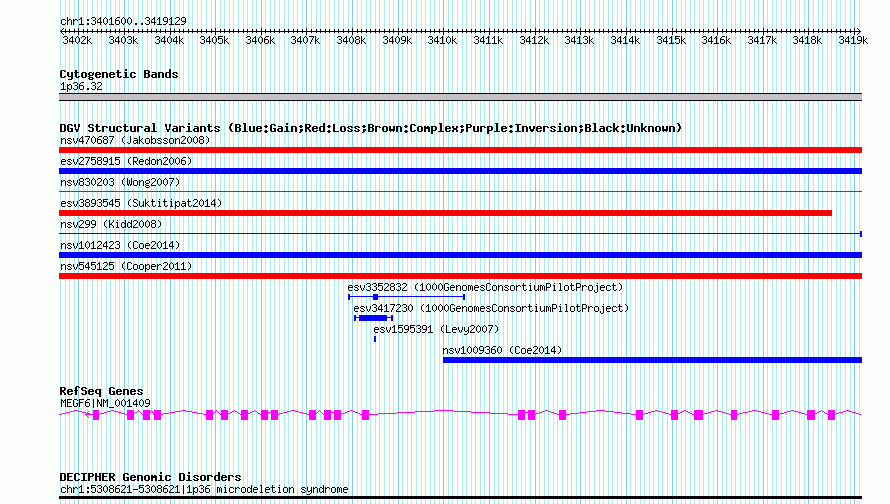The width and height of the screenshot is (890, 504).
Task: Click the 3419k ruler tick label
Action: [x=853, y=40]
